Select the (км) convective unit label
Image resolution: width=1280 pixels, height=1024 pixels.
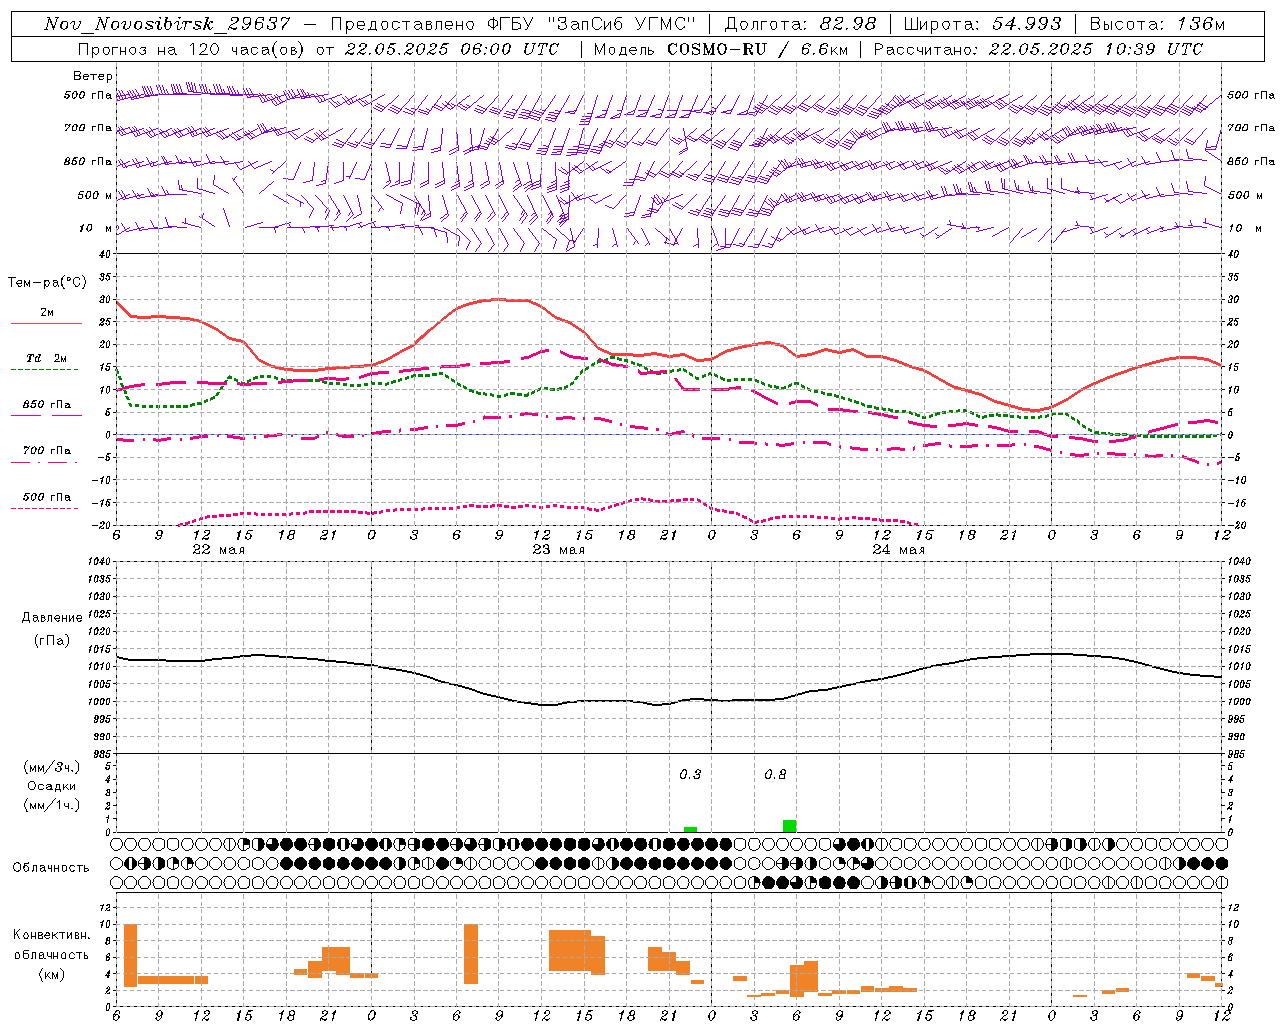(51, 975)
